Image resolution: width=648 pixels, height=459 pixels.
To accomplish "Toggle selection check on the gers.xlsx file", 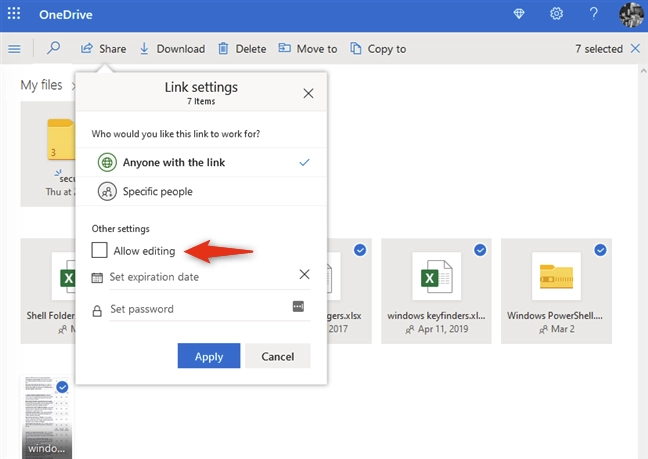I will pyautogui.click(x=360, y=250).
